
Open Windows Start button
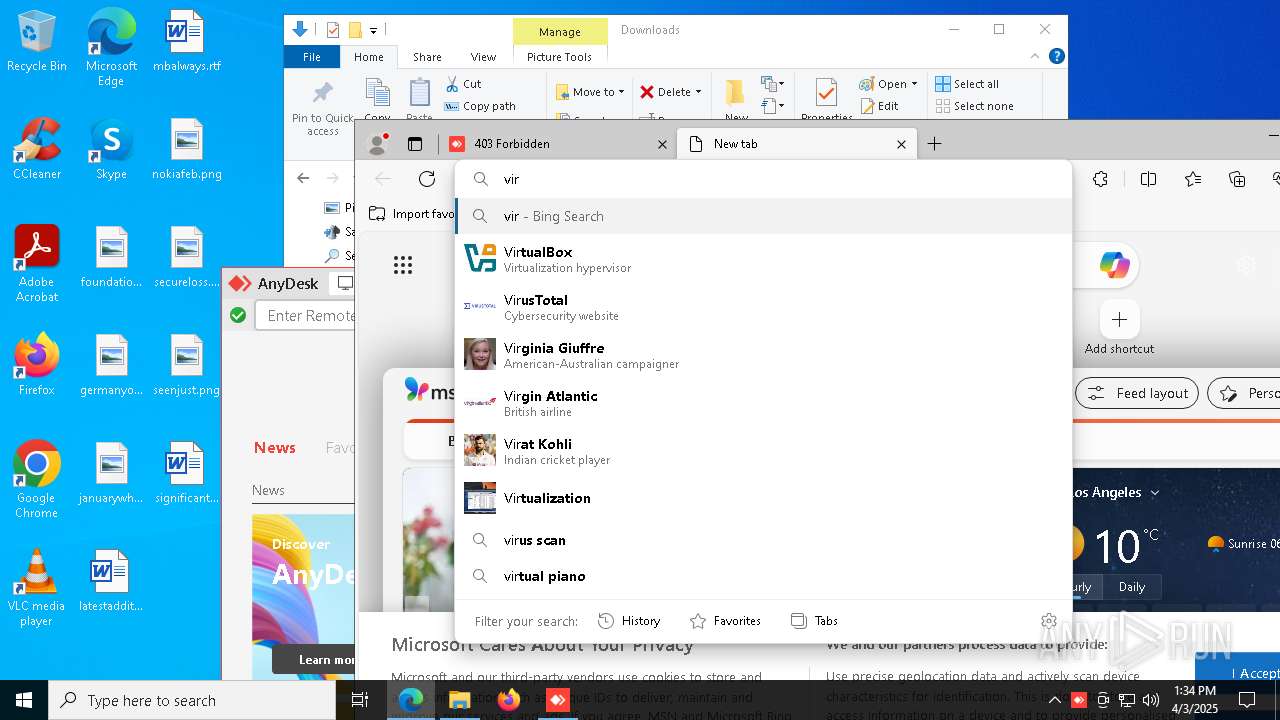24,700
